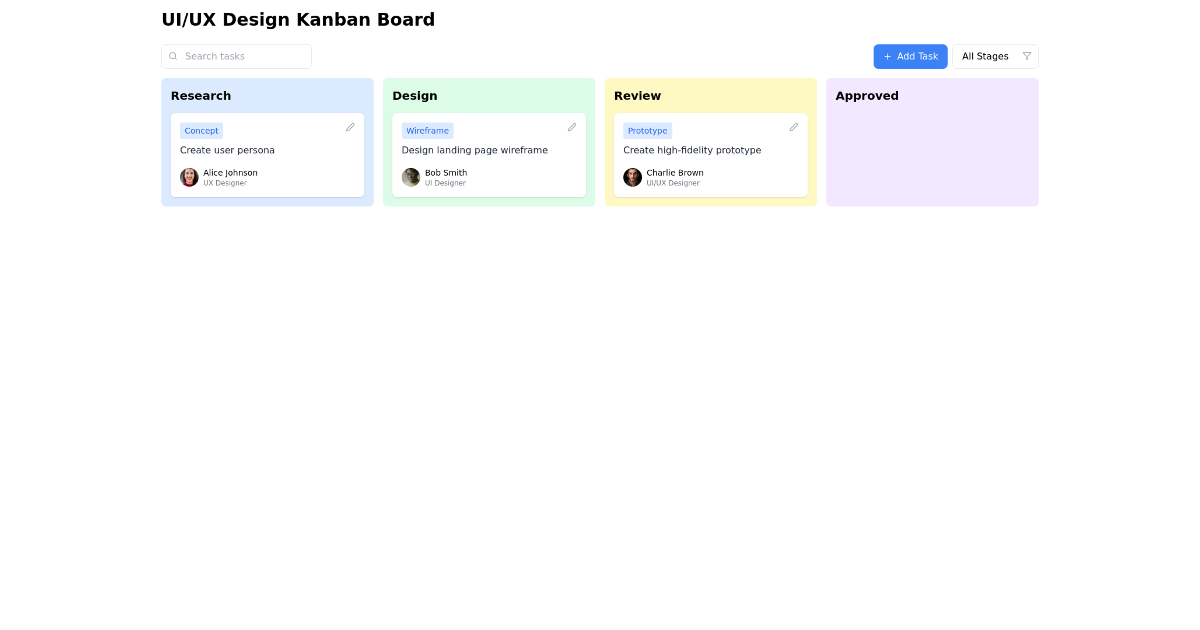Select the Concept tag badge
This screenshot has height=630, width=1200.
coord(201,130)
